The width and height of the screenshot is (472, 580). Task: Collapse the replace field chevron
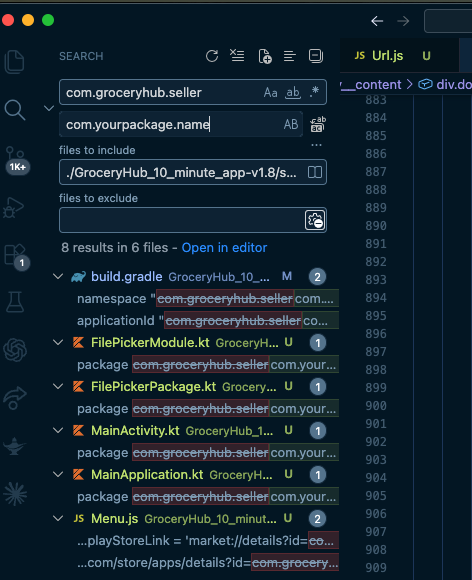(49, 108)
